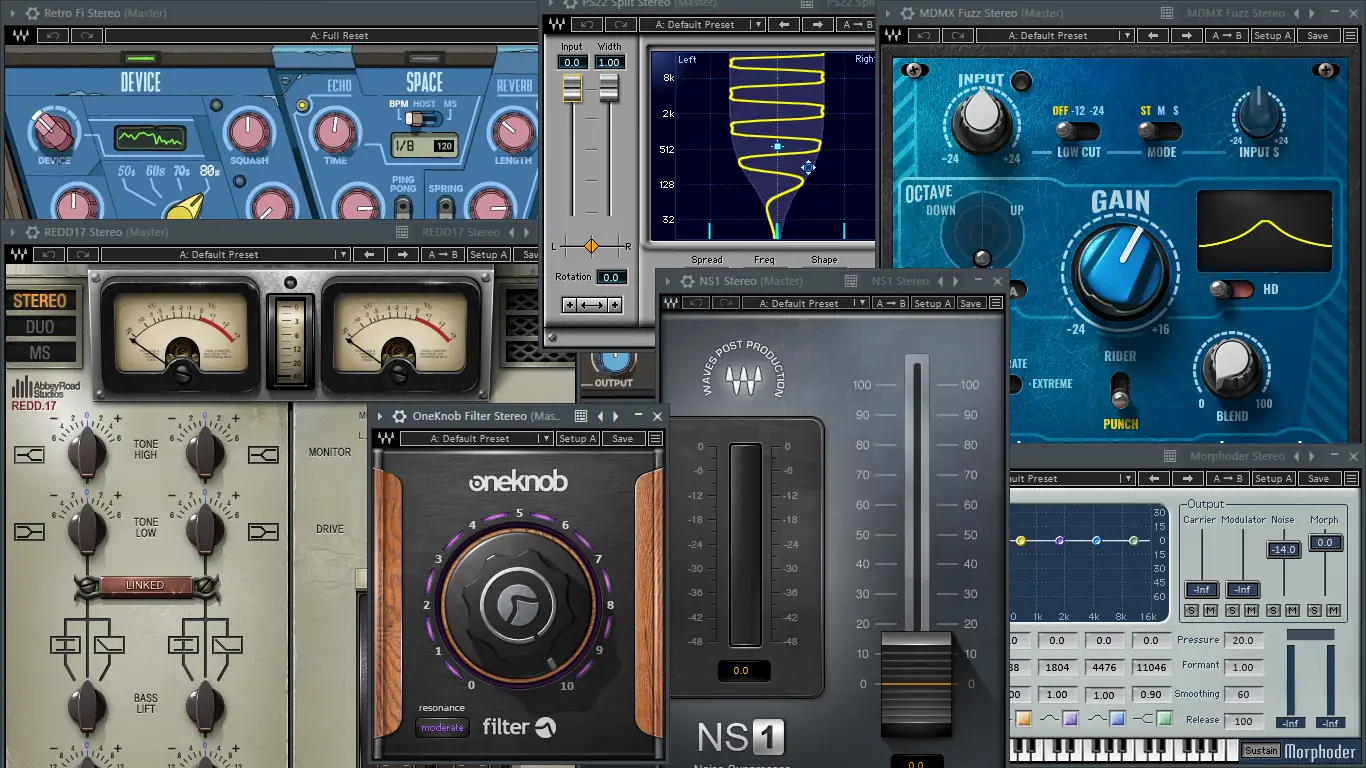
Task: Click Save in the MDMX Fuzz toolbar
Action: point(1318,35)
